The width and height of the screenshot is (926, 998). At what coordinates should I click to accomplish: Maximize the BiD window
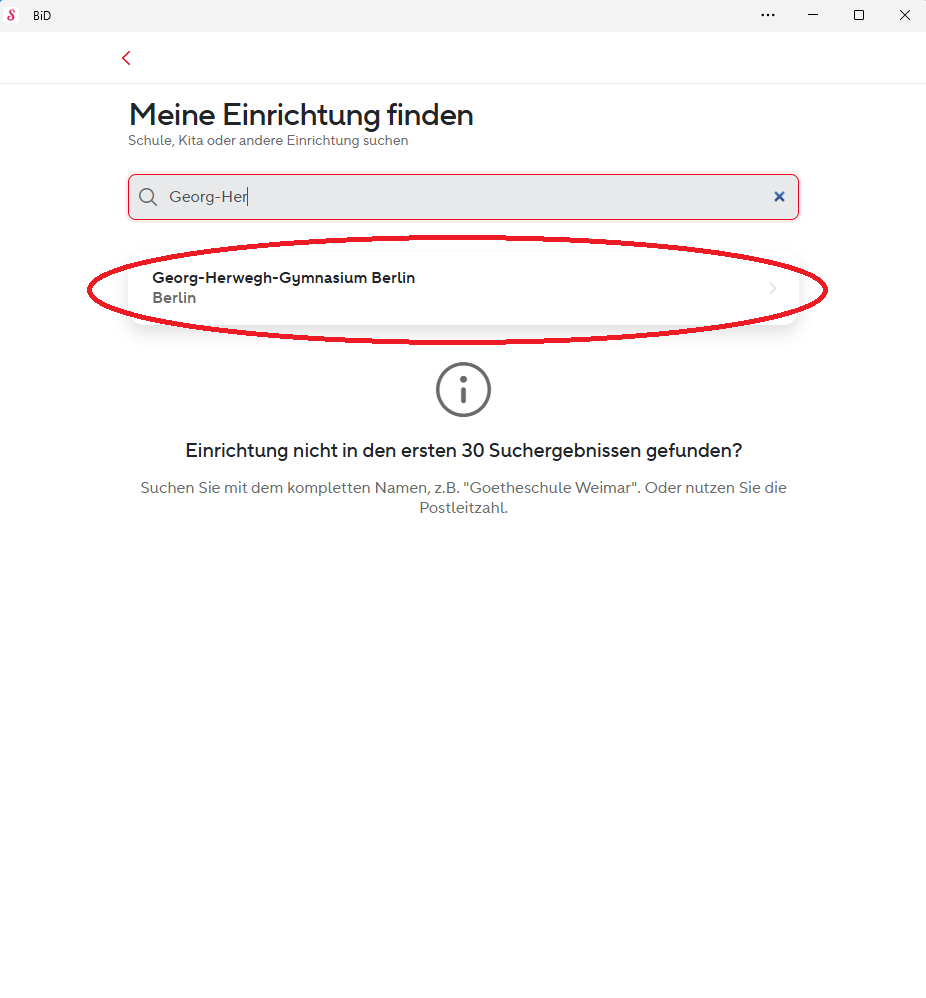coord(859,15)
